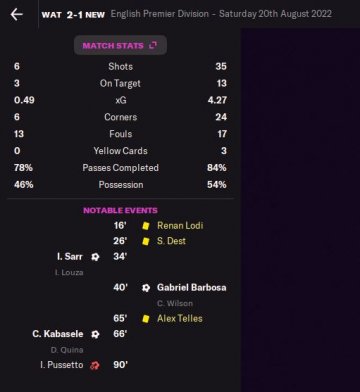Go back using the arrow icon

16,14
